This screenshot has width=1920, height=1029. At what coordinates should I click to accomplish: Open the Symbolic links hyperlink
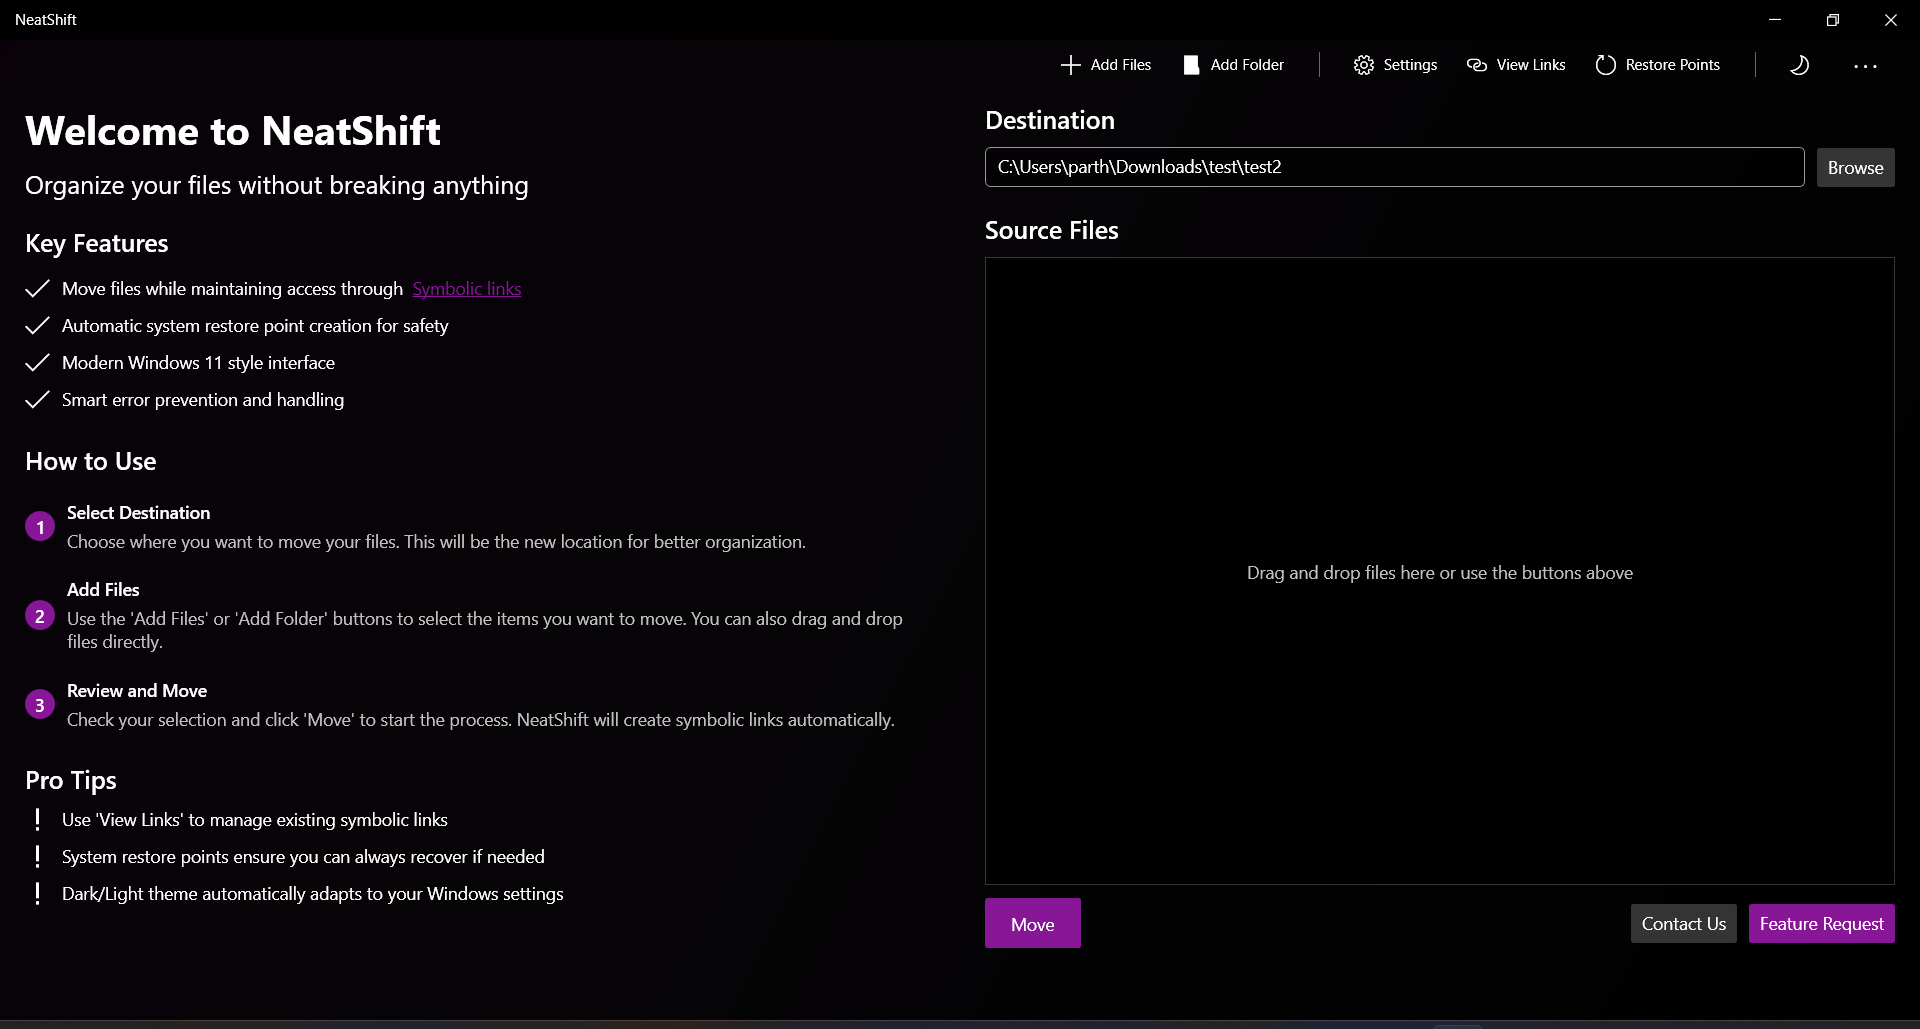[467, 289]
